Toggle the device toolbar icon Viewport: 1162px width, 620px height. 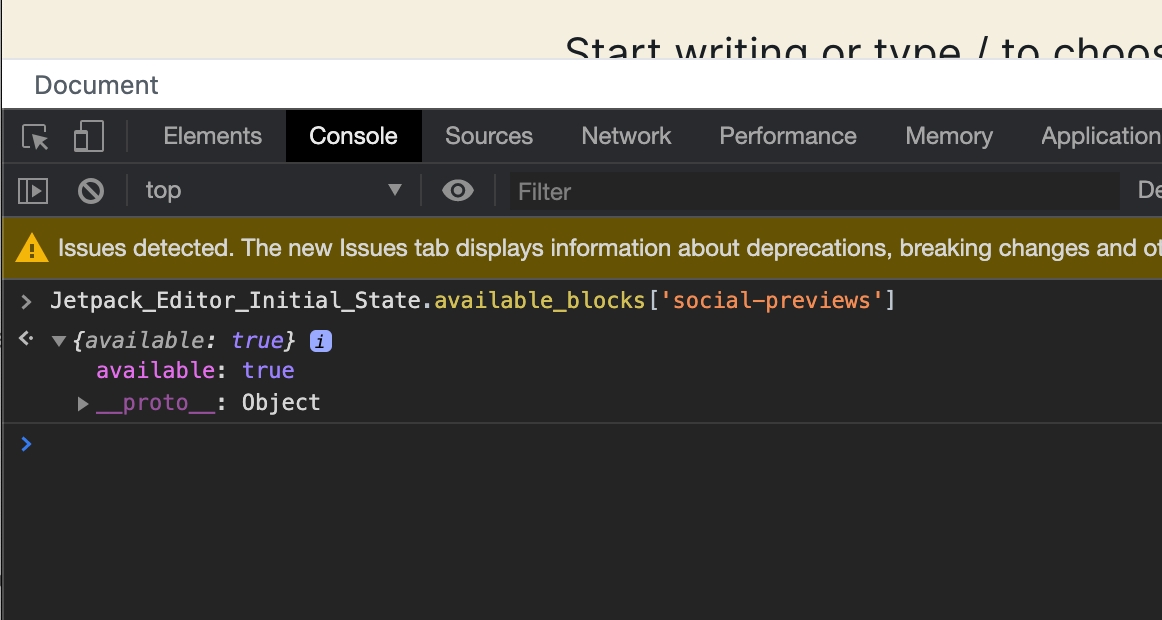tap(89, 137)
